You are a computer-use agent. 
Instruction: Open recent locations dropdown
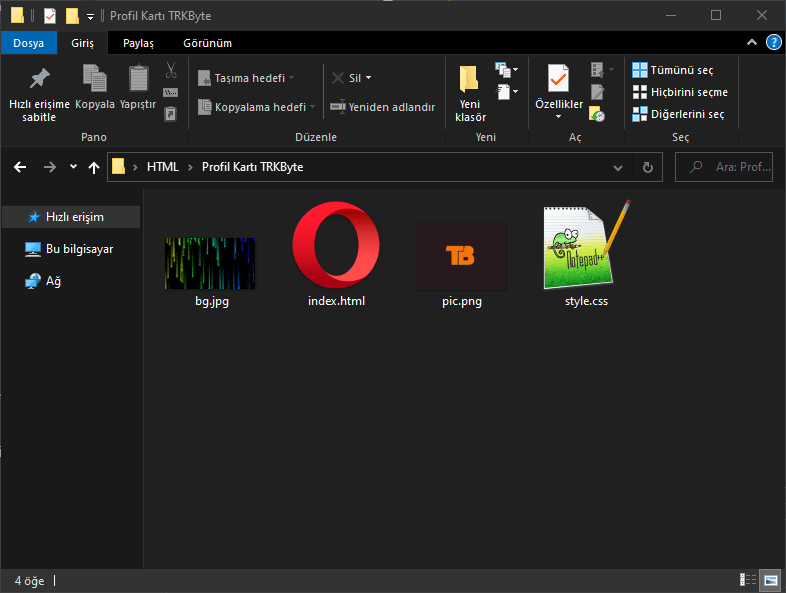tap(73, 167)
